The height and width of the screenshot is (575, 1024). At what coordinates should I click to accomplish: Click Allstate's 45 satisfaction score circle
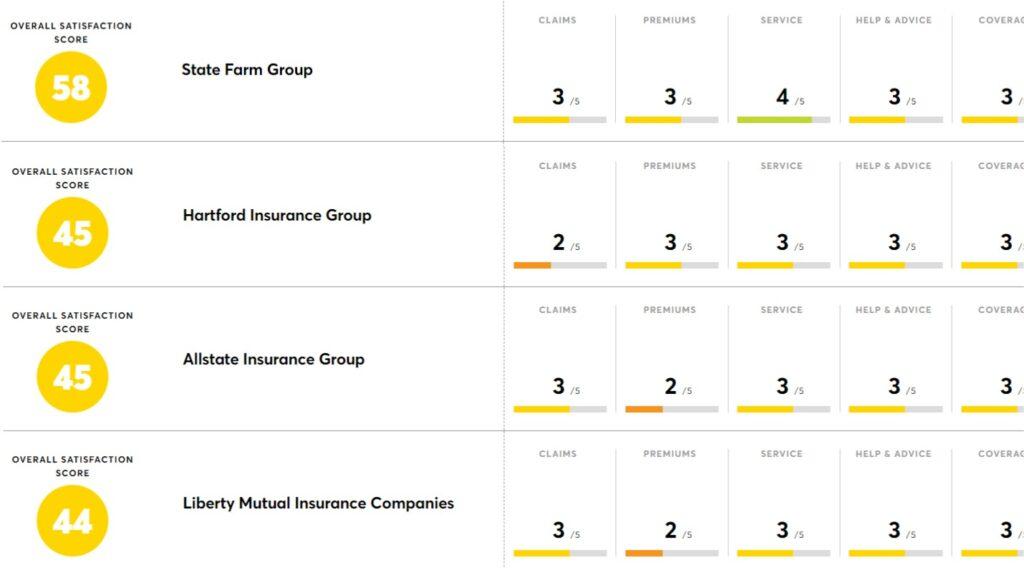tap(72, 377)
